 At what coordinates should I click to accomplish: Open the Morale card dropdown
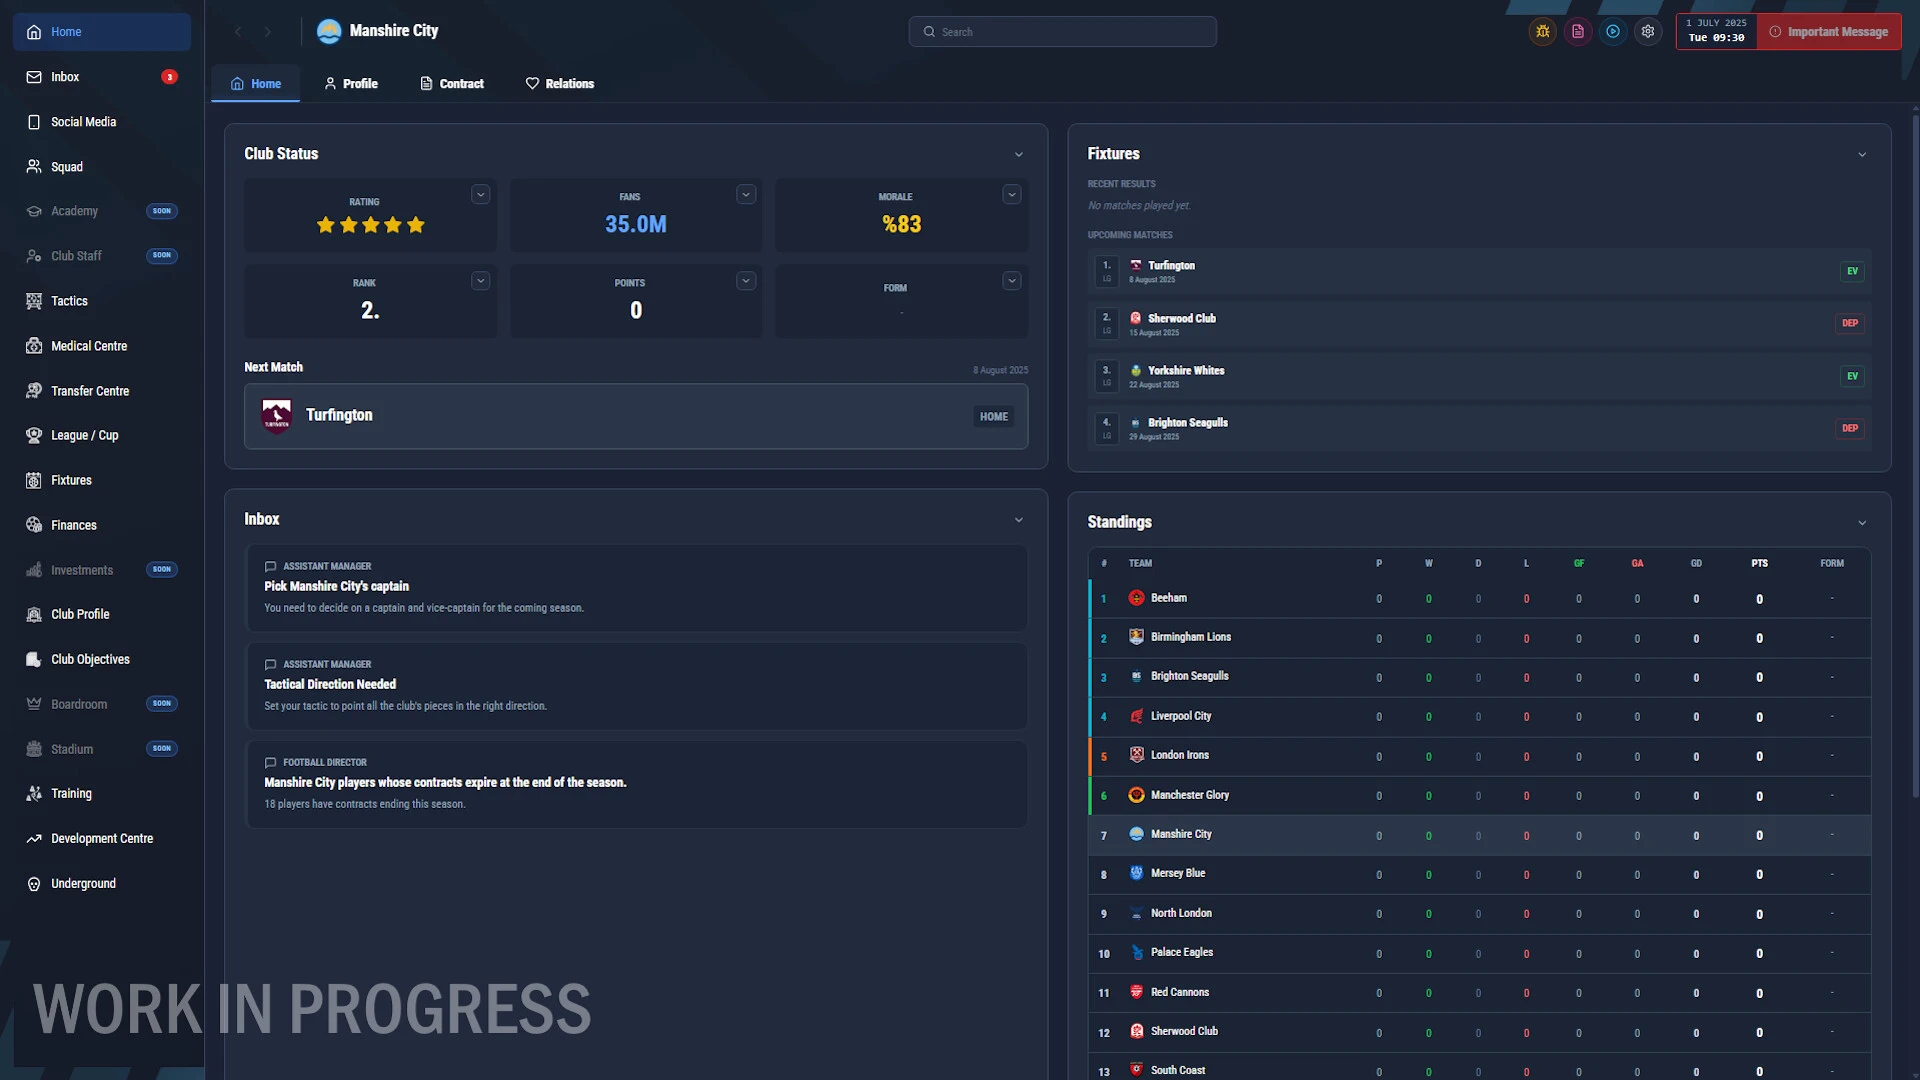pos(1012,195)
